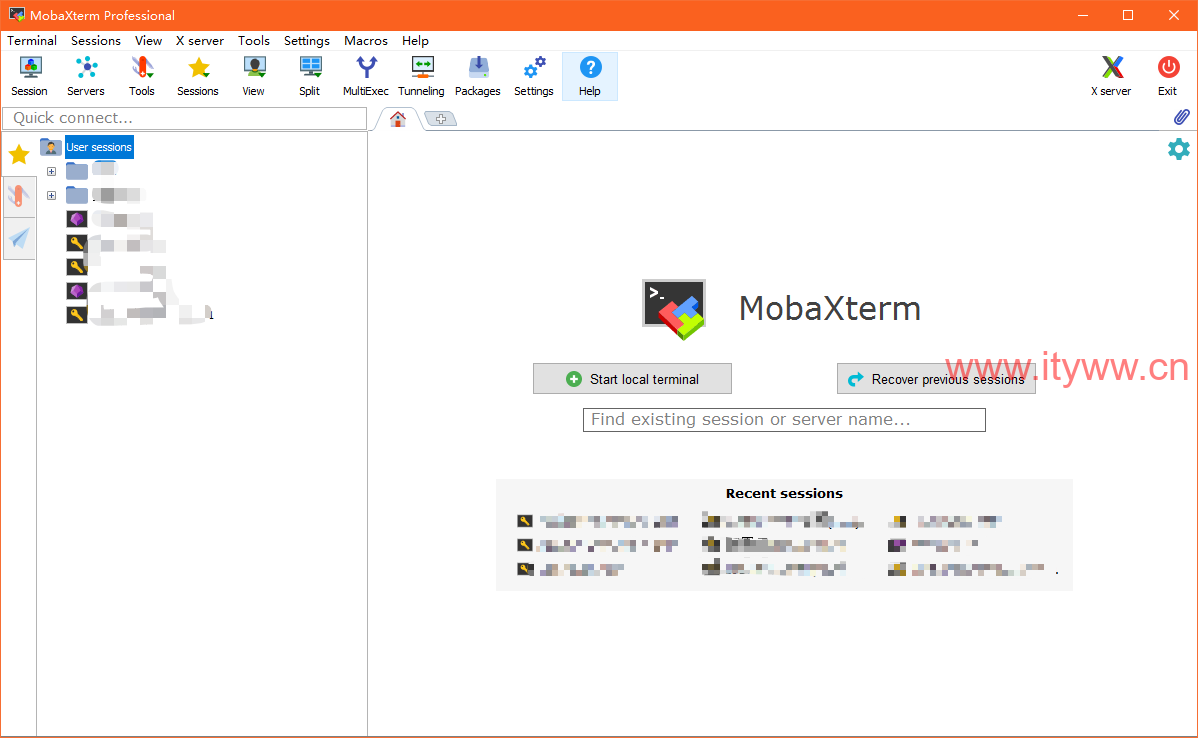The width and height of the screenshot is (1198, 738).
Task: Open the Tools menu in menu bar
Action: click(x=254, y=40)
